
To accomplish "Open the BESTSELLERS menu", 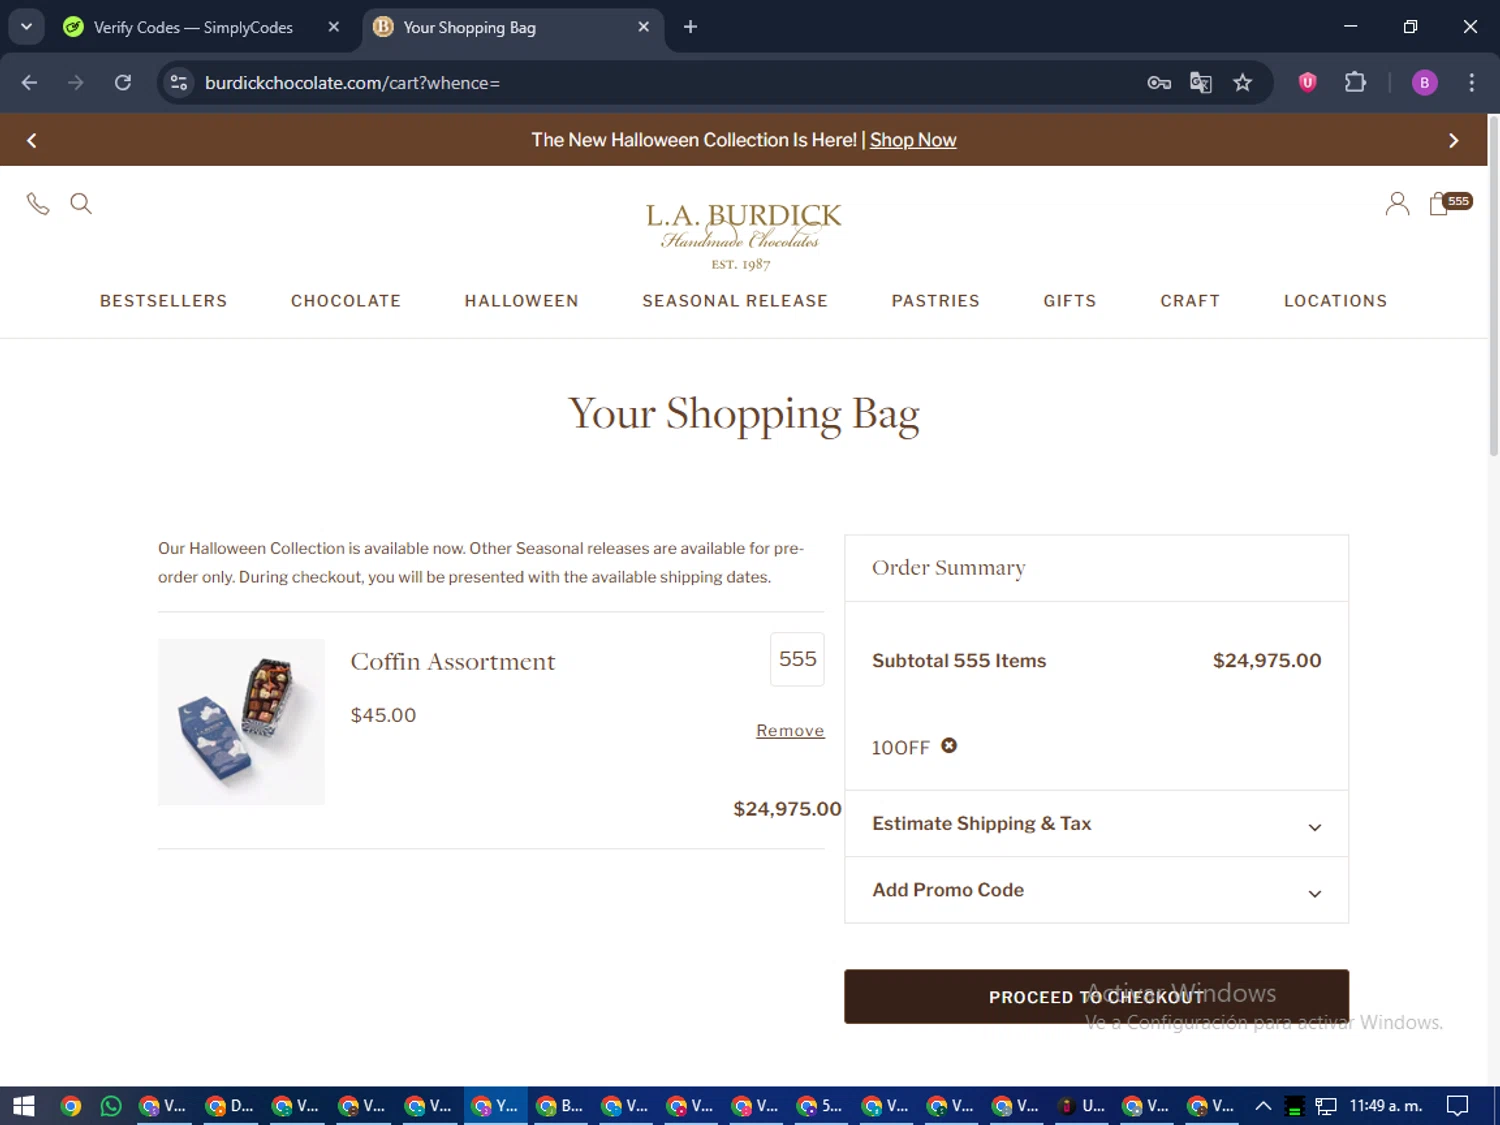I will tap(164, 301).
